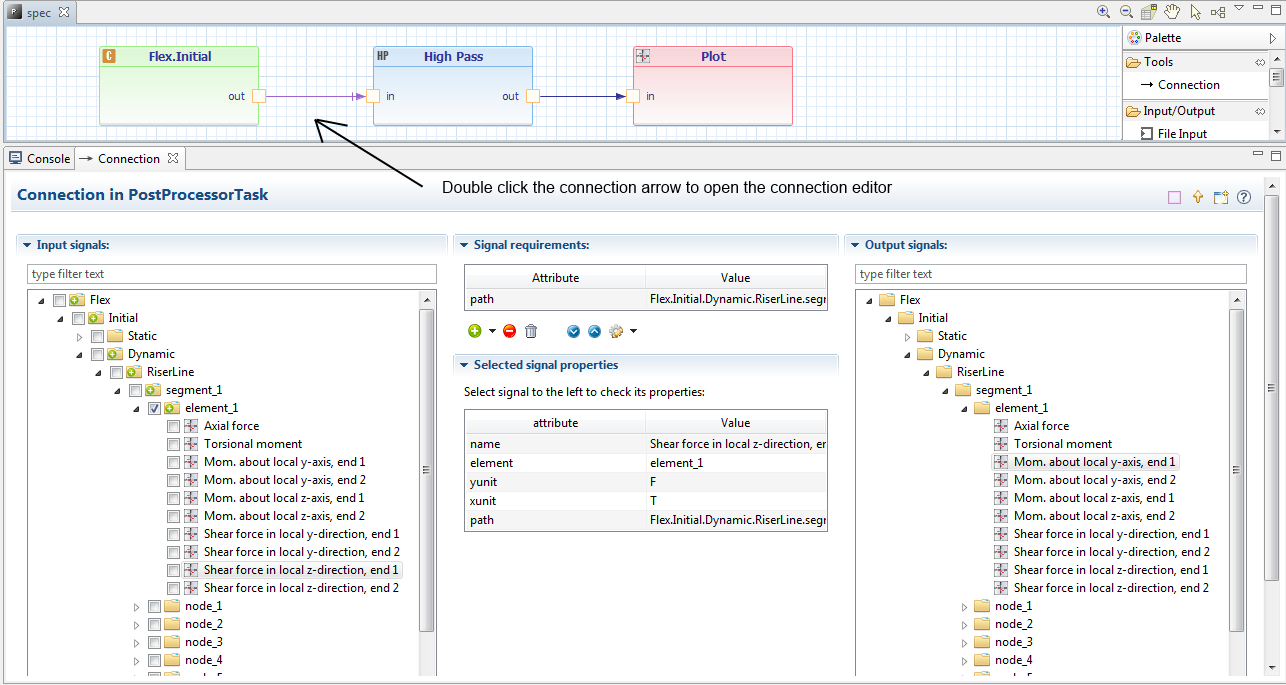
Task: Click the trash can delete icon
Action: tap(531, 331)
